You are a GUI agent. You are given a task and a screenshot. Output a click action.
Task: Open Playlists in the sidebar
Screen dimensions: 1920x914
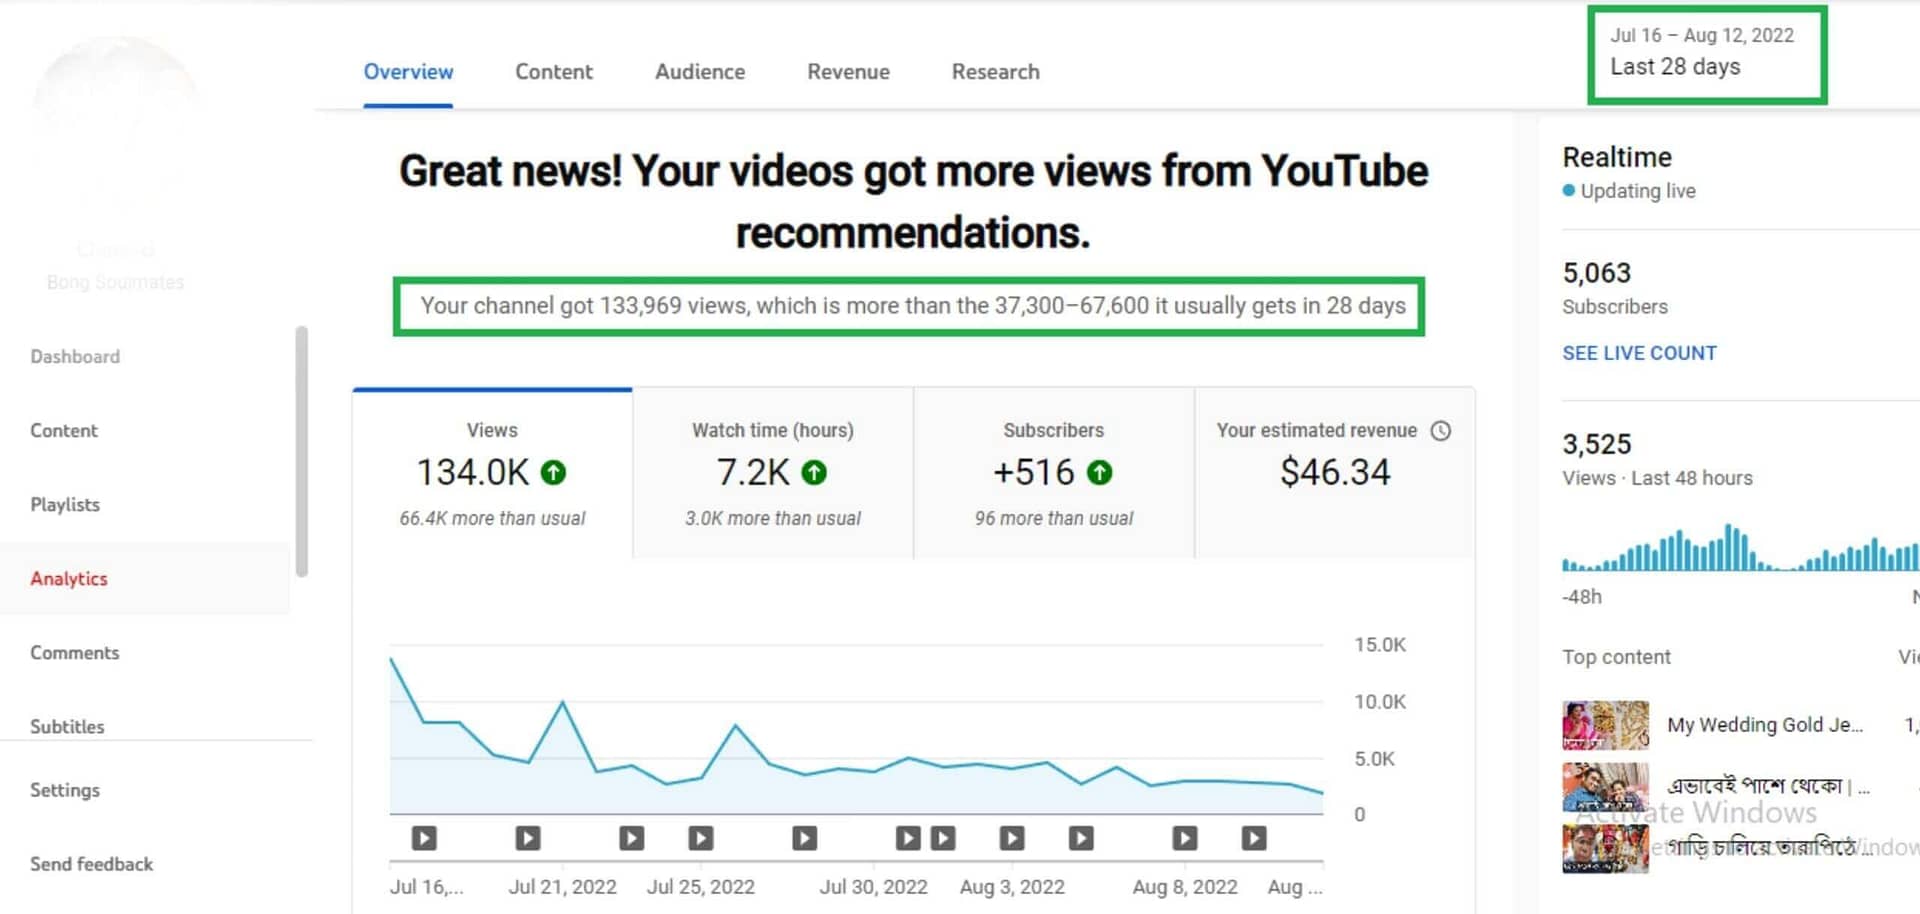pos(65,505)
